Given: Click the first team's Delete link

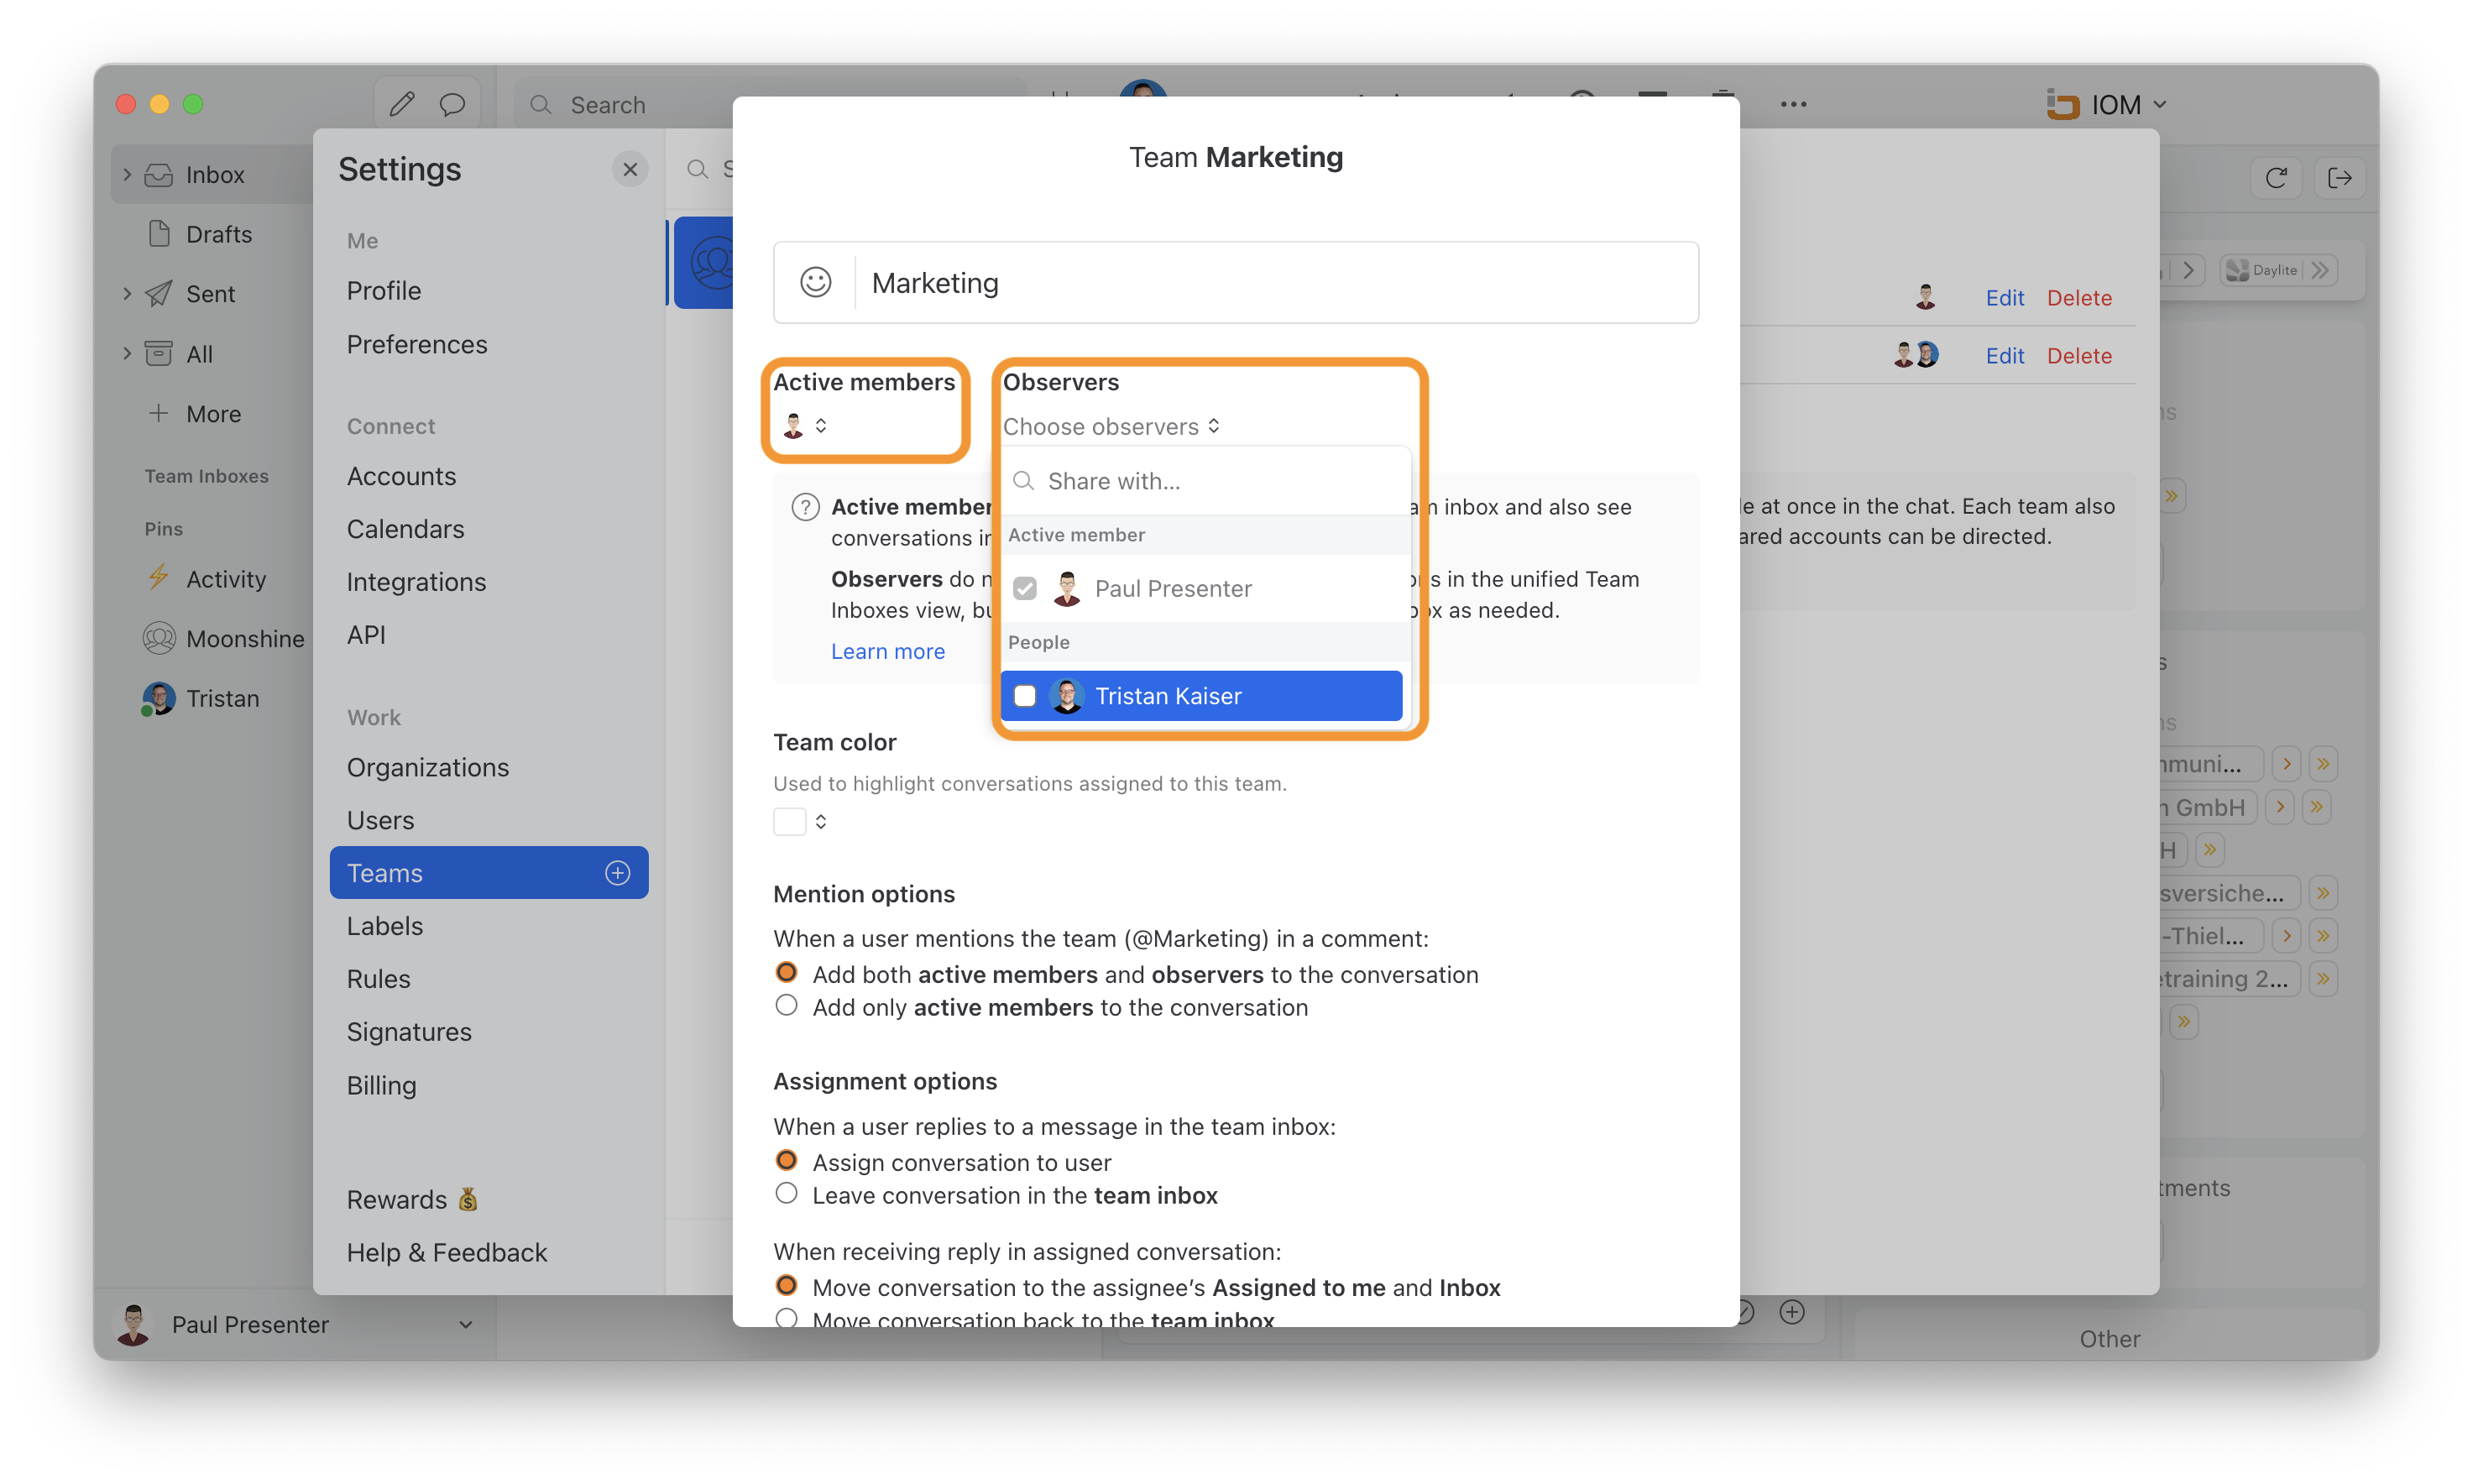Looking at the screenshot, I should (x=2079, y=298).
